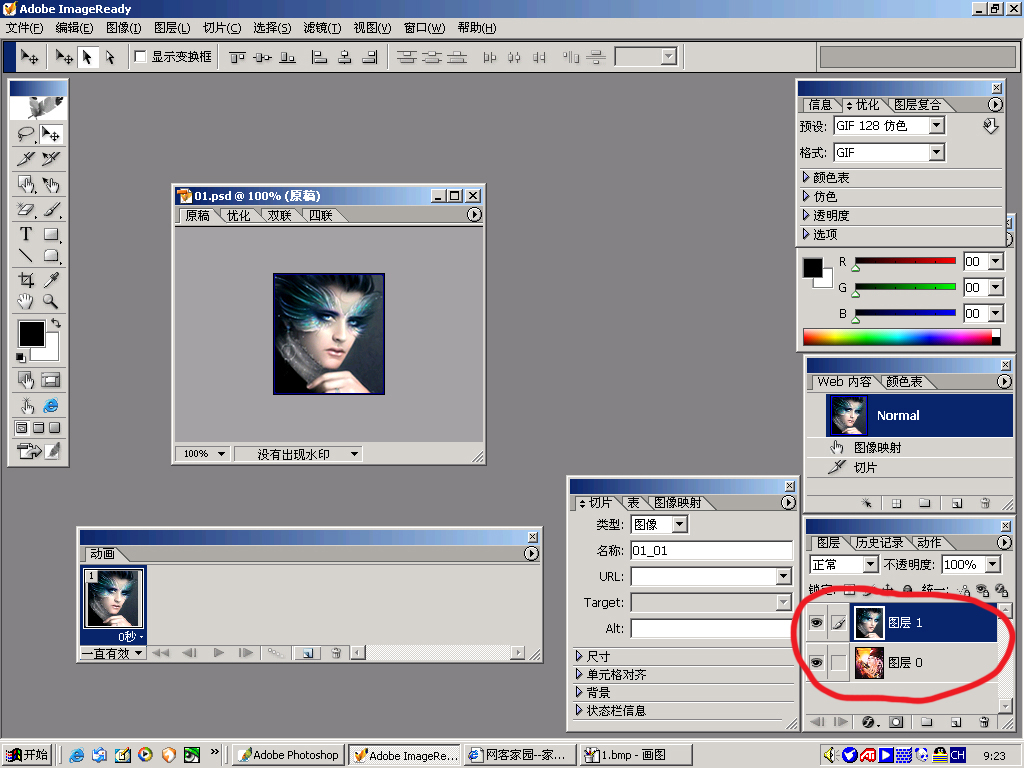Select the Crop tool
The width and height of the screenshot is (1024, 768).
pyautogui.click(x=26, y=280)
